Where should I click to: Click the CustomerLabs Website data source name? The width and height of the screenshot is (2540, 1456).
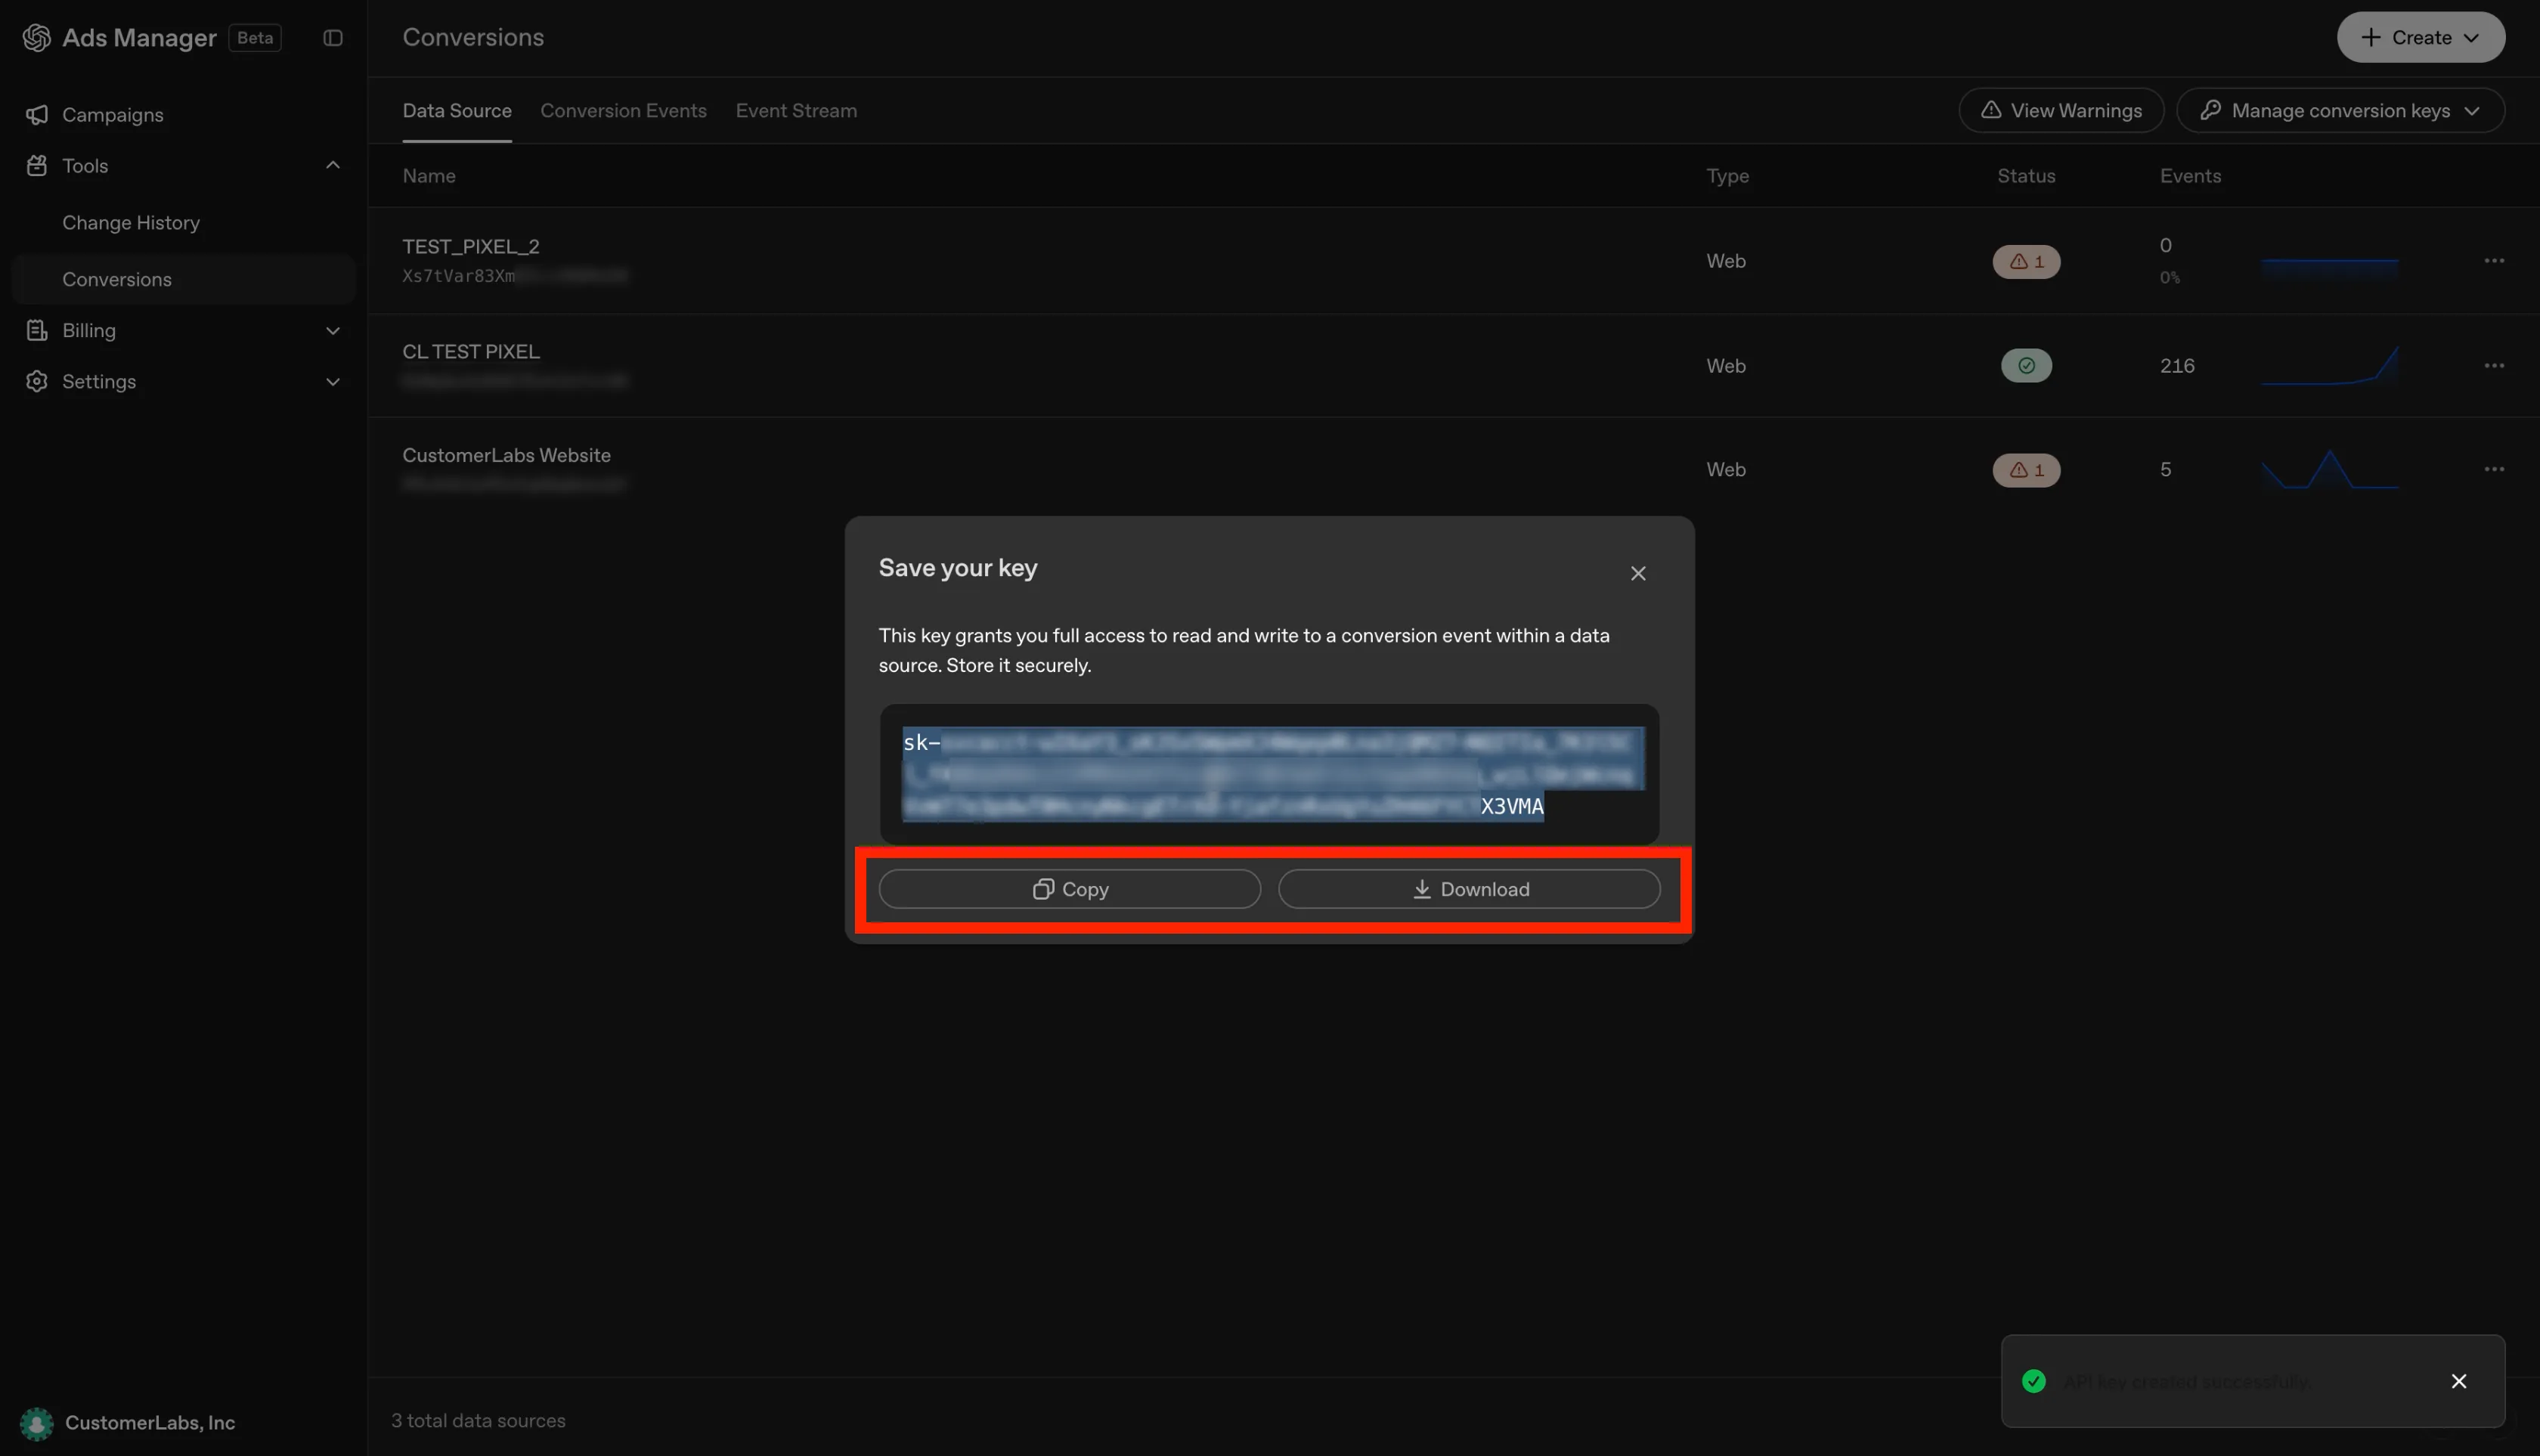pos(506,455)
